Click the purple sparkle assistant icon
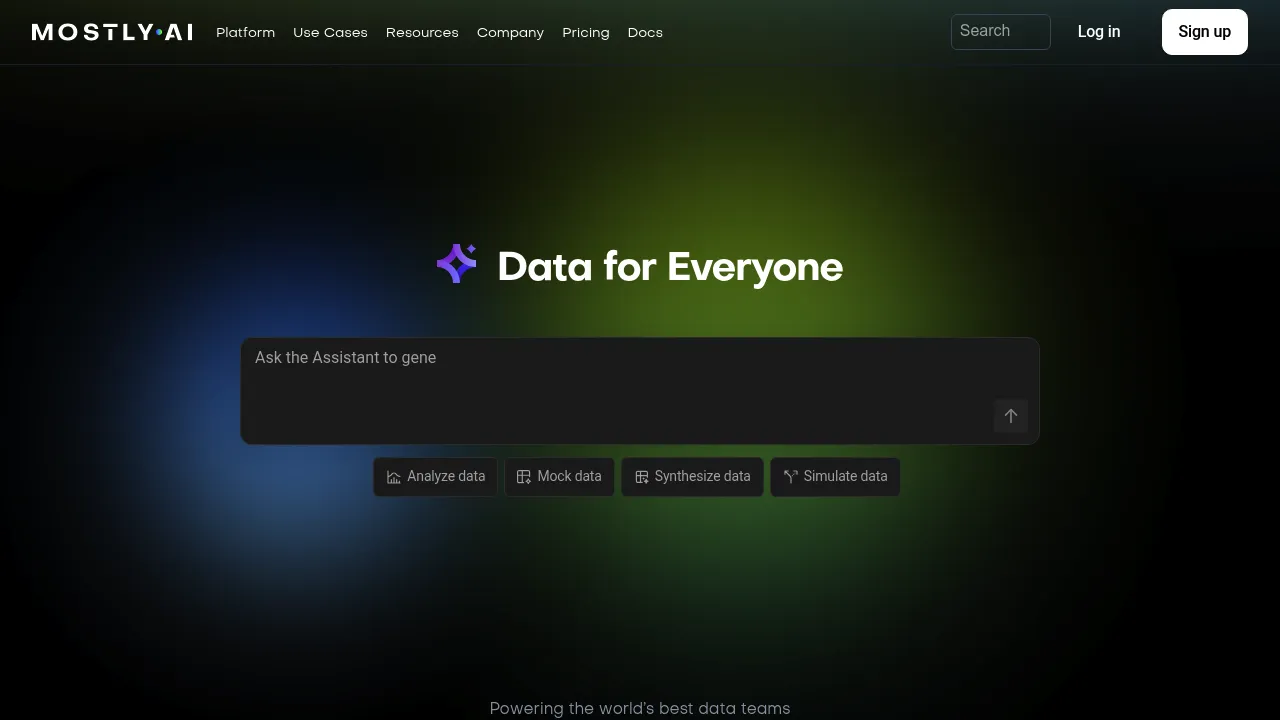Screen dimensions: 1280x720 pos(457,264)
